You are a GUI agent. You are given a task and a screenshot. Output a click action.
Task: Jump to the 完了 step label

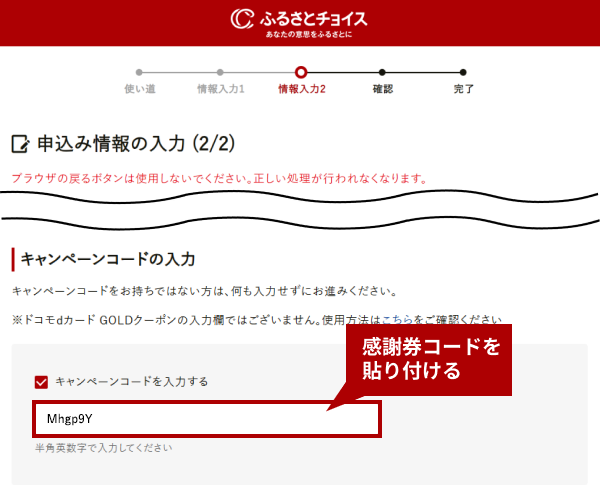(463, 90)
